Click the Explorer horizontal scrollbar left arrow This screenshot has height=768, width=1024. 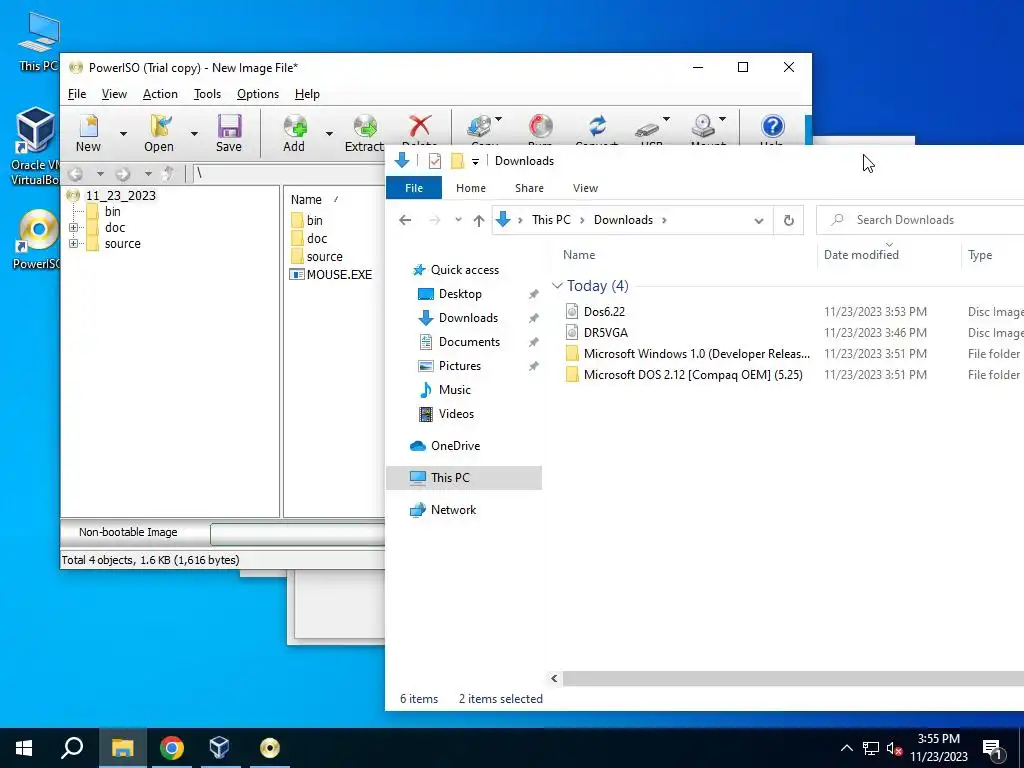pos(554,679)
